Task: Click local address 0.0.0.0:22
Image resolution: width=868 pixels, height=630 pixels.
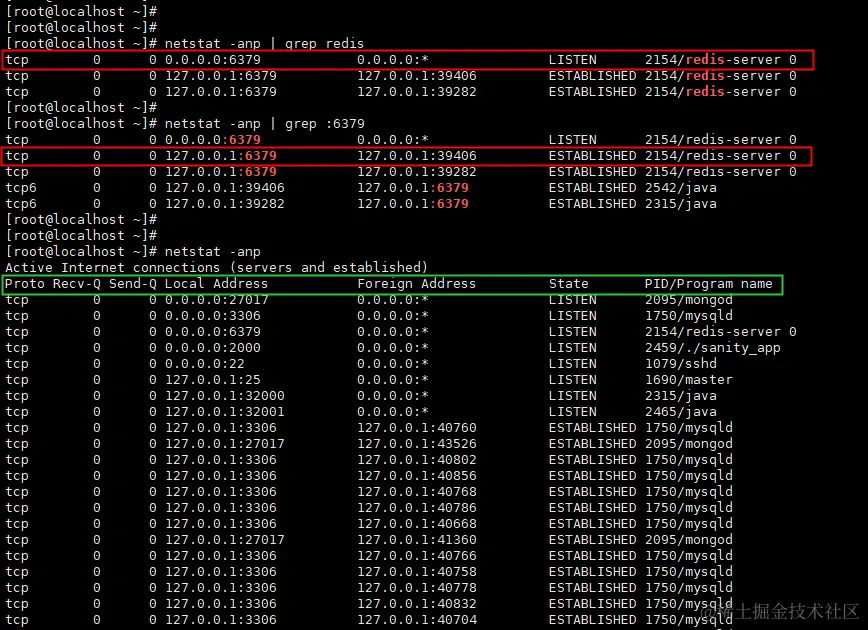Action: pos(205,364)
